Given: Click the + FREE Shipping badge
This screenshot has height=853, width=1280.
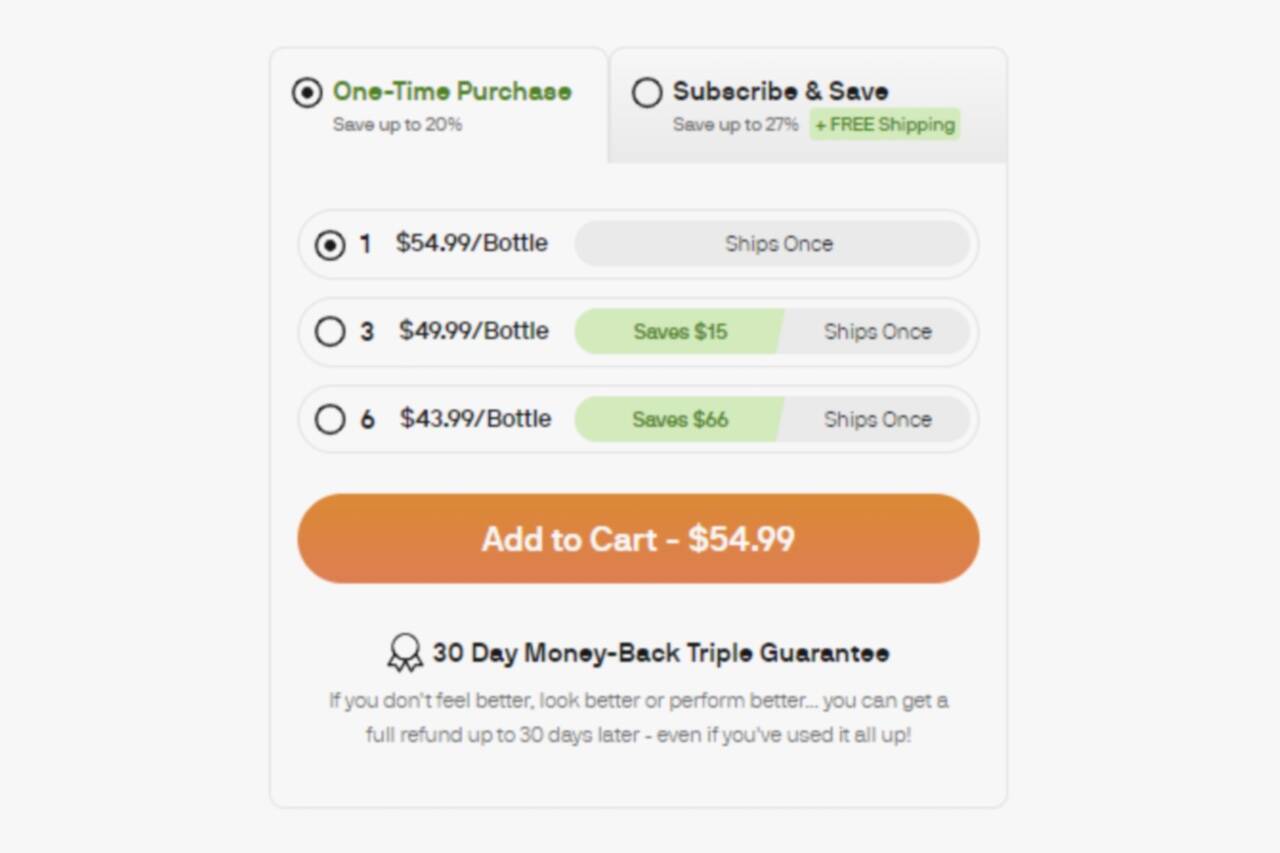Looking at the screenshot, I should coord(885,125).
